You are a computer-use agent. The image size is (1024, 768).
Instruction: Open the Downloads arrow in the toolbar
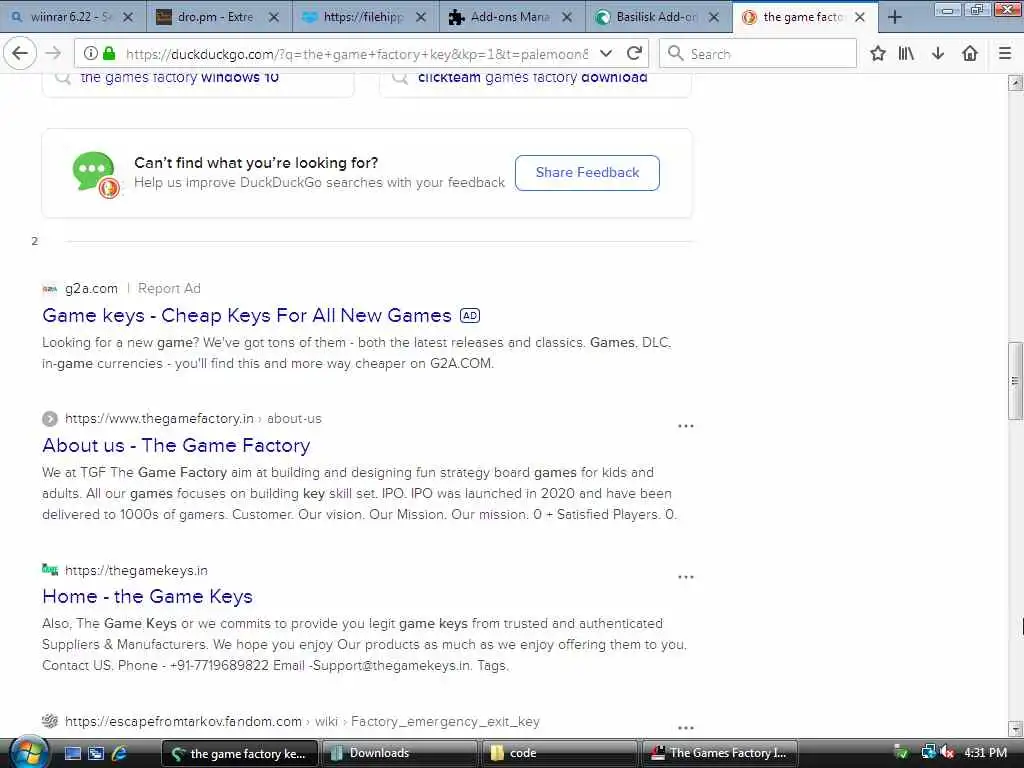938,54
